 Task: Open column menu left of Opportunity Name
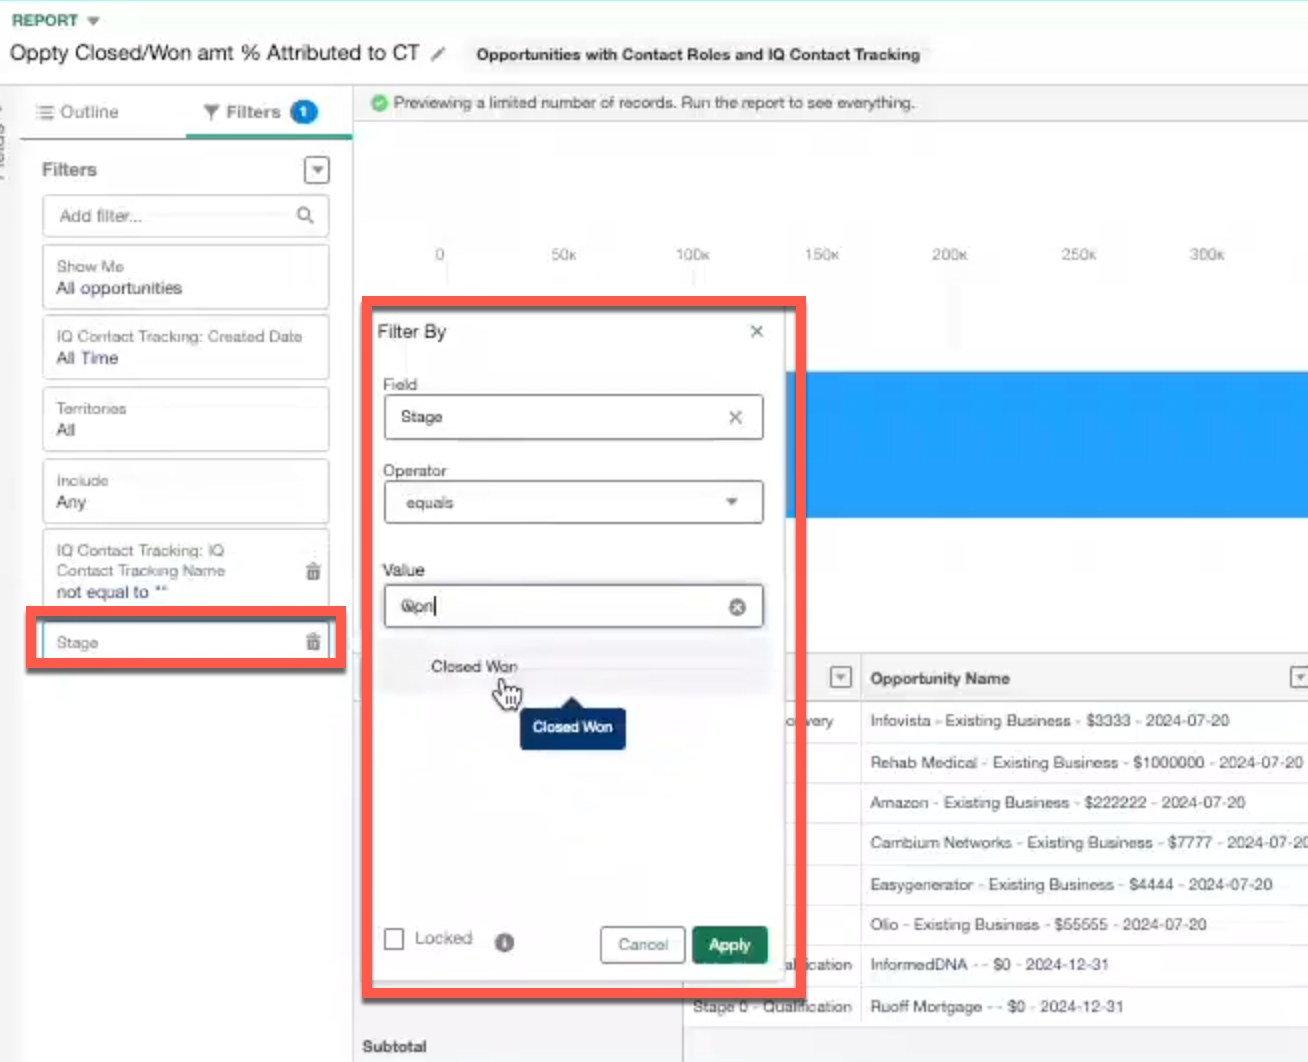point(841,678)
